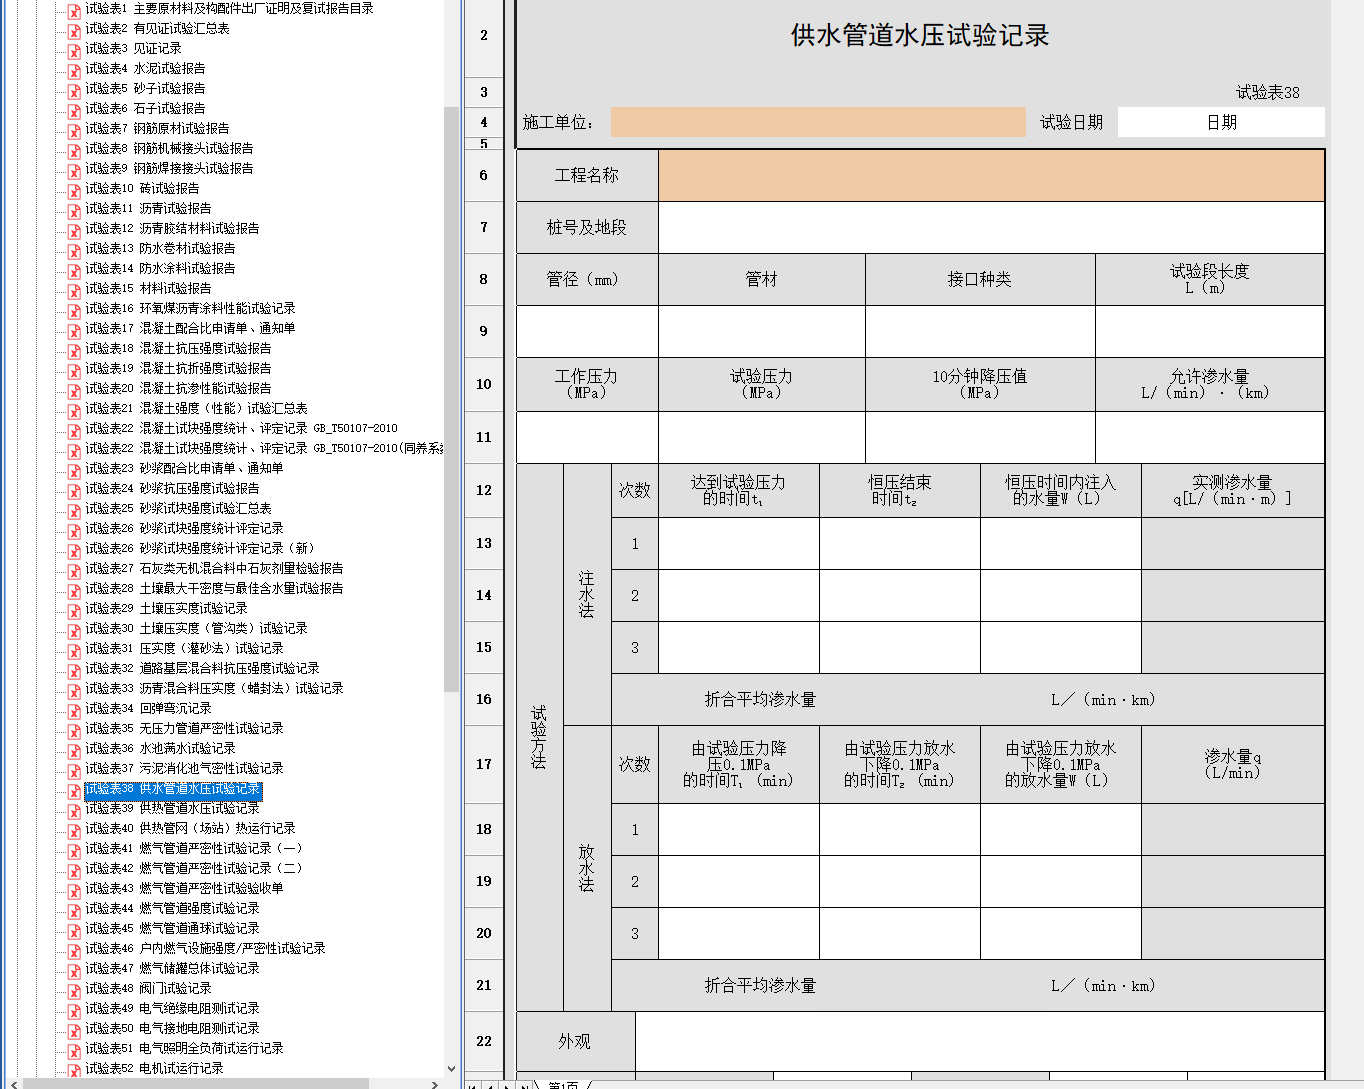The image size is (1364, 1089).
Task: Click the icon beside 试验表20 混凝土抗渗性能试验报告
Action: 74,390
